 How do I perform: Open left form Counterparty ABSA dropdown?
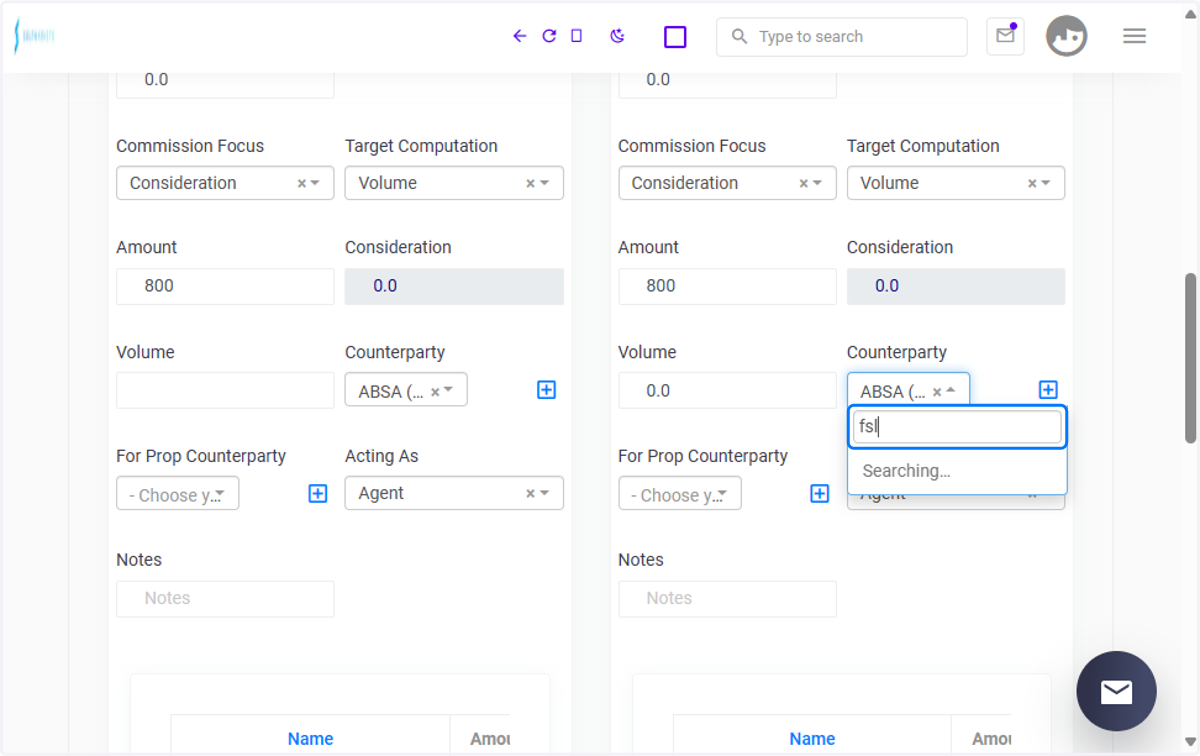pos(406,390)
